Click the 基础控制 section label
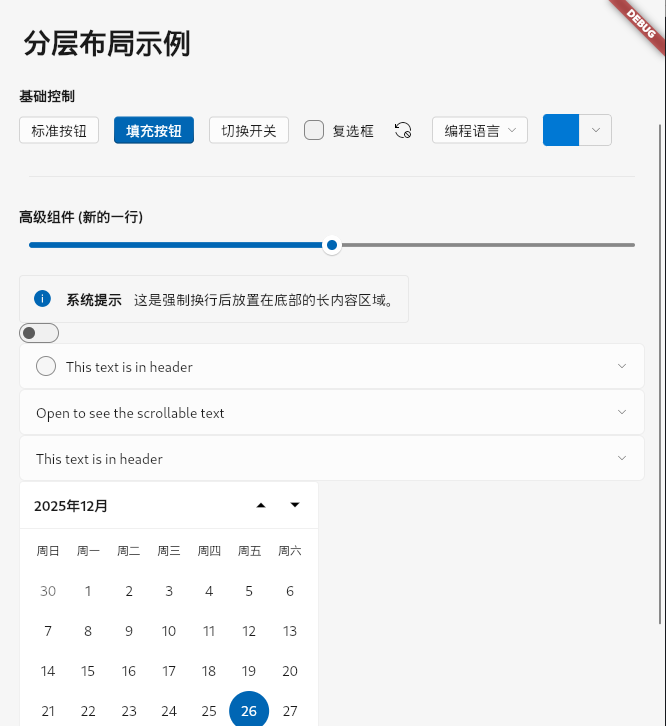Viewport: 666px width, 726px height. (x=47, y=96)
